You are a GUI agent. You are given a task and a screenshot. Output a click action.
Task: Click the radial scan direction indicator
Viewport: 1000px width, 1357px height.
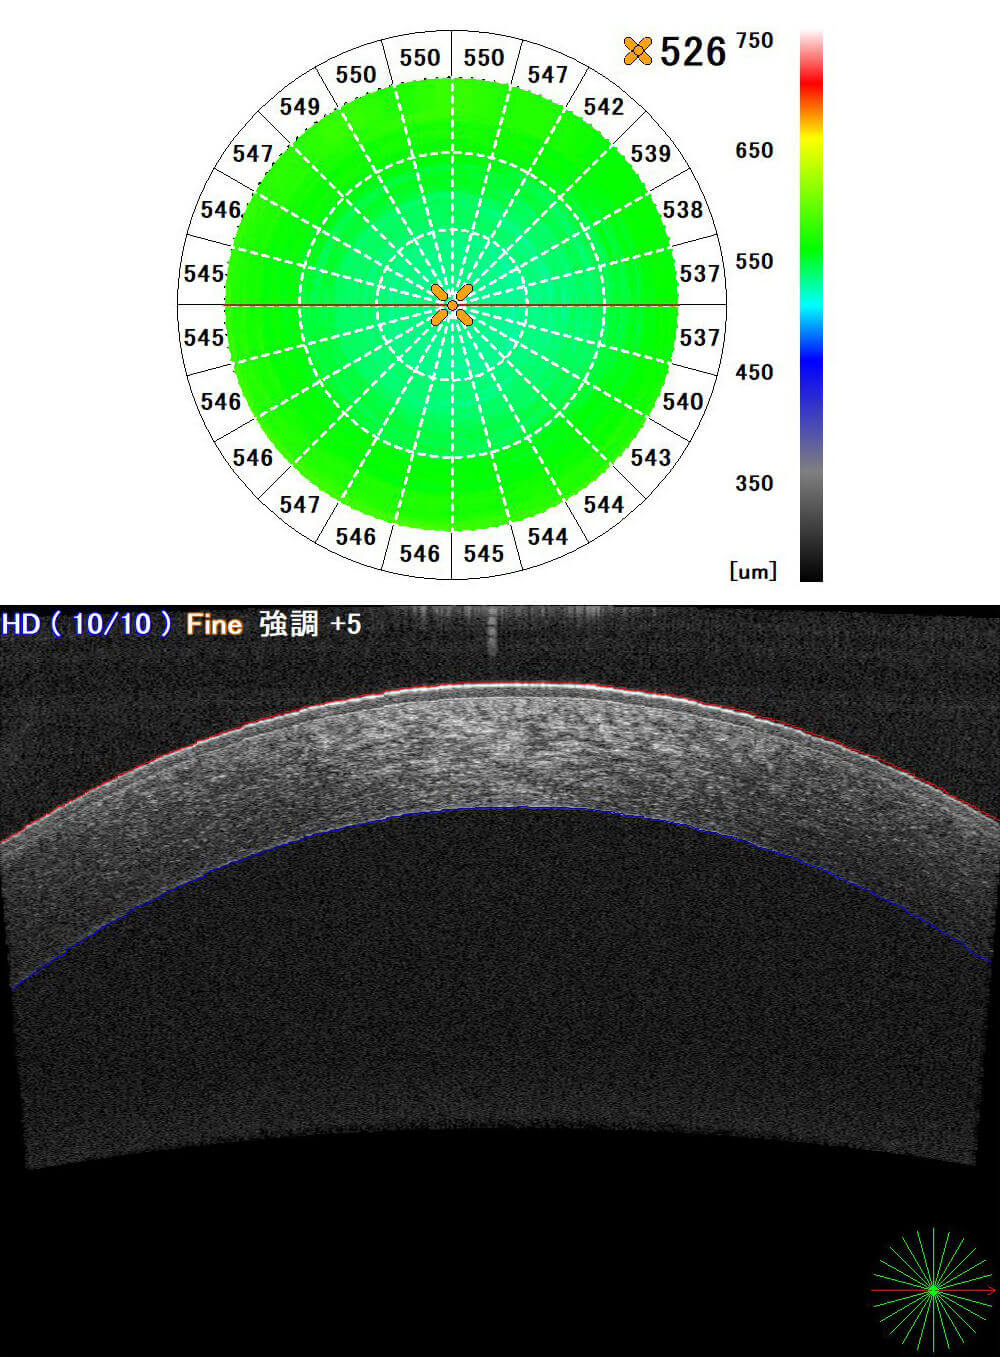point(933,1290)
